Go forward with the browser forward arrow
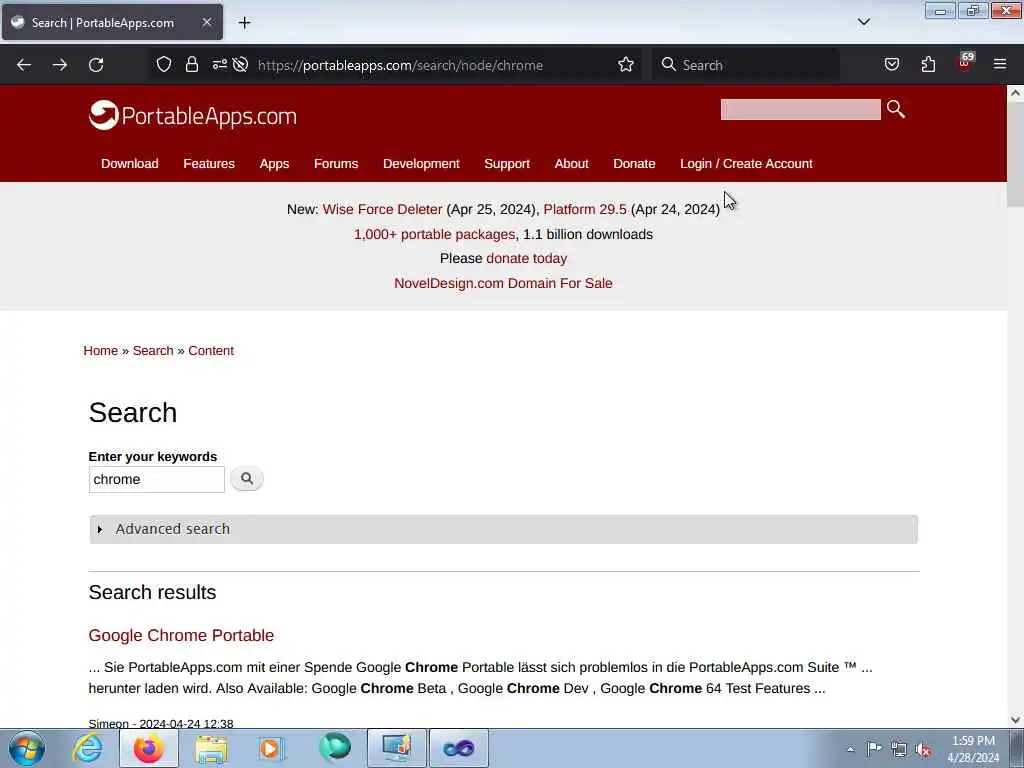The height and width of the screenshot is (768, 1024). pyautogui.click(x=60, y=65)
